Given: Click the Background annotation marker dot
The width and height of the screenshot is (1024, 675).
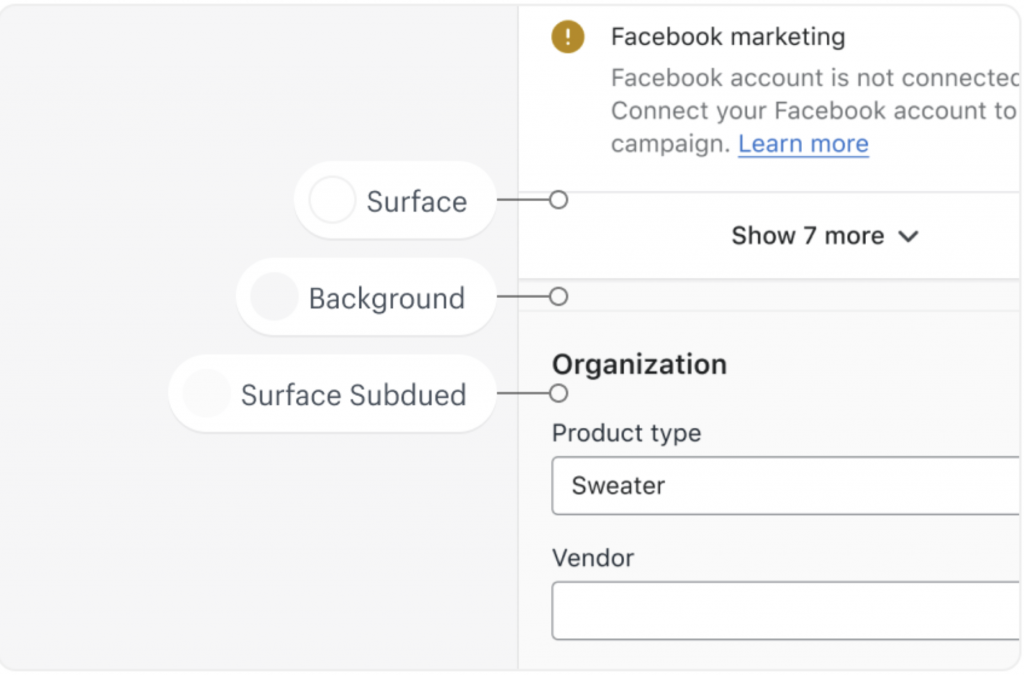Looking at the screenshot, I should (559, 297).
